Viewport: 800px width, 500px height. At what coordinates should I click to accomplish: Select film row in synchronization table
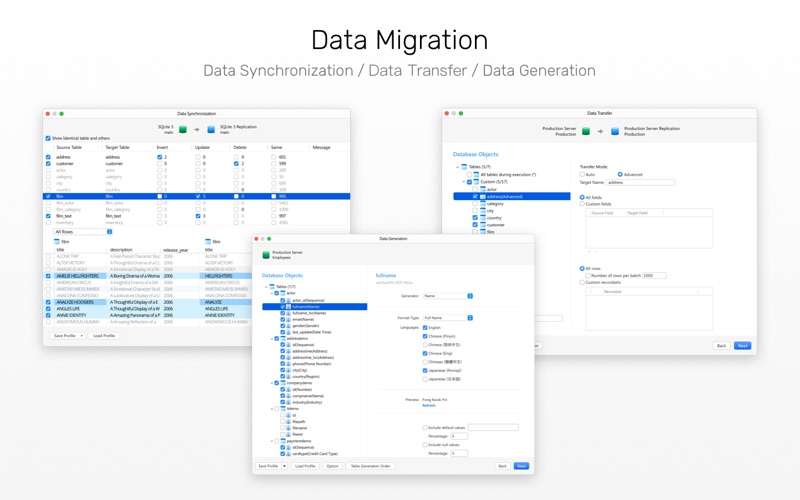196,196
